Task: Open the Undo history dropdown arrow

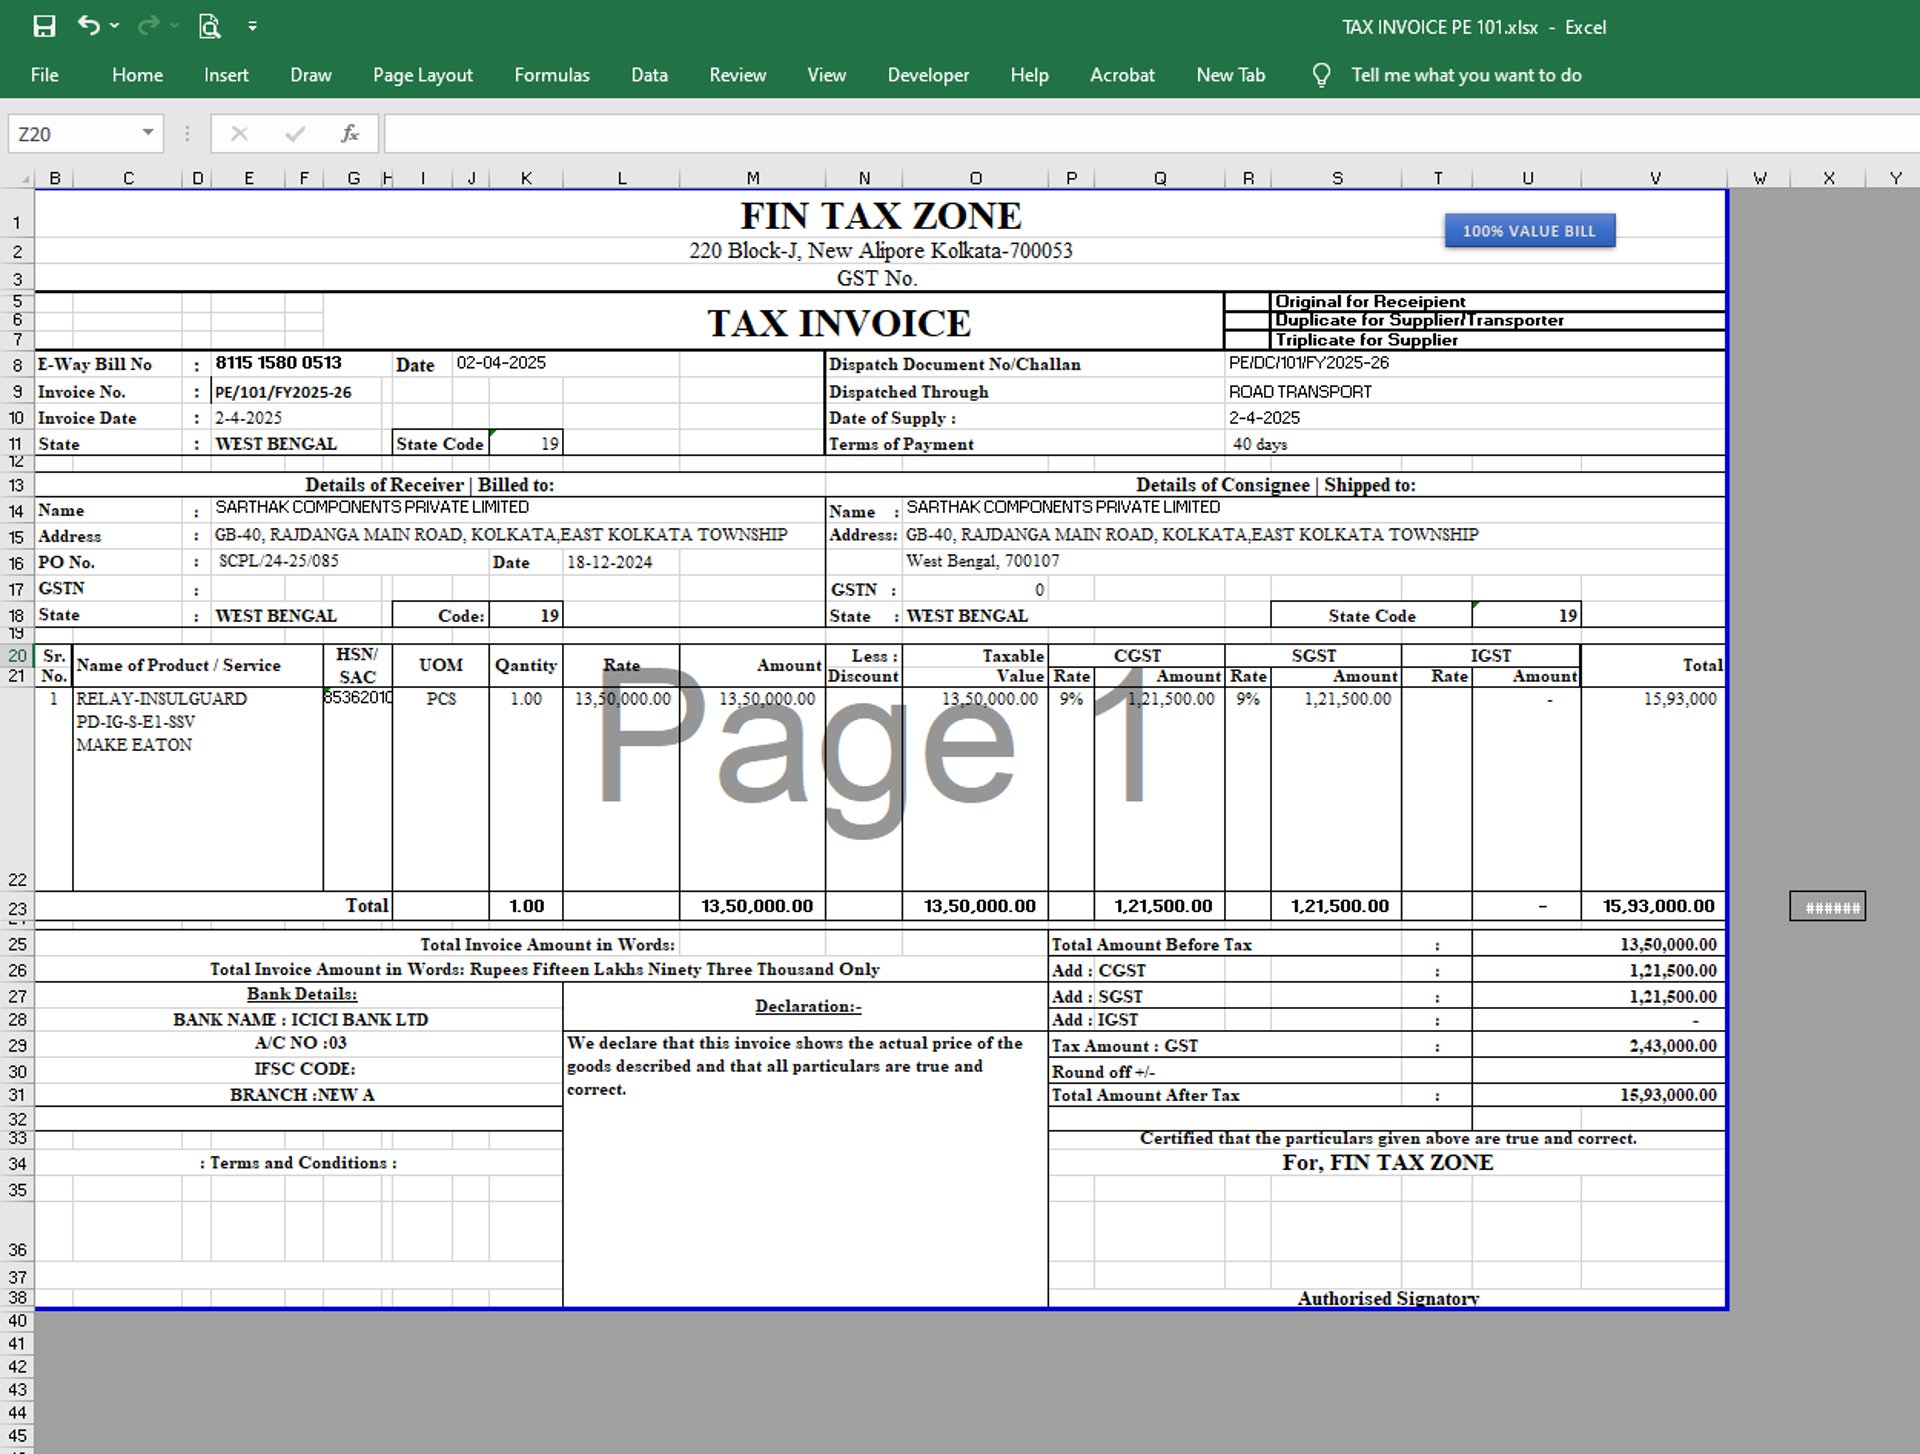Action: (115, 26)
